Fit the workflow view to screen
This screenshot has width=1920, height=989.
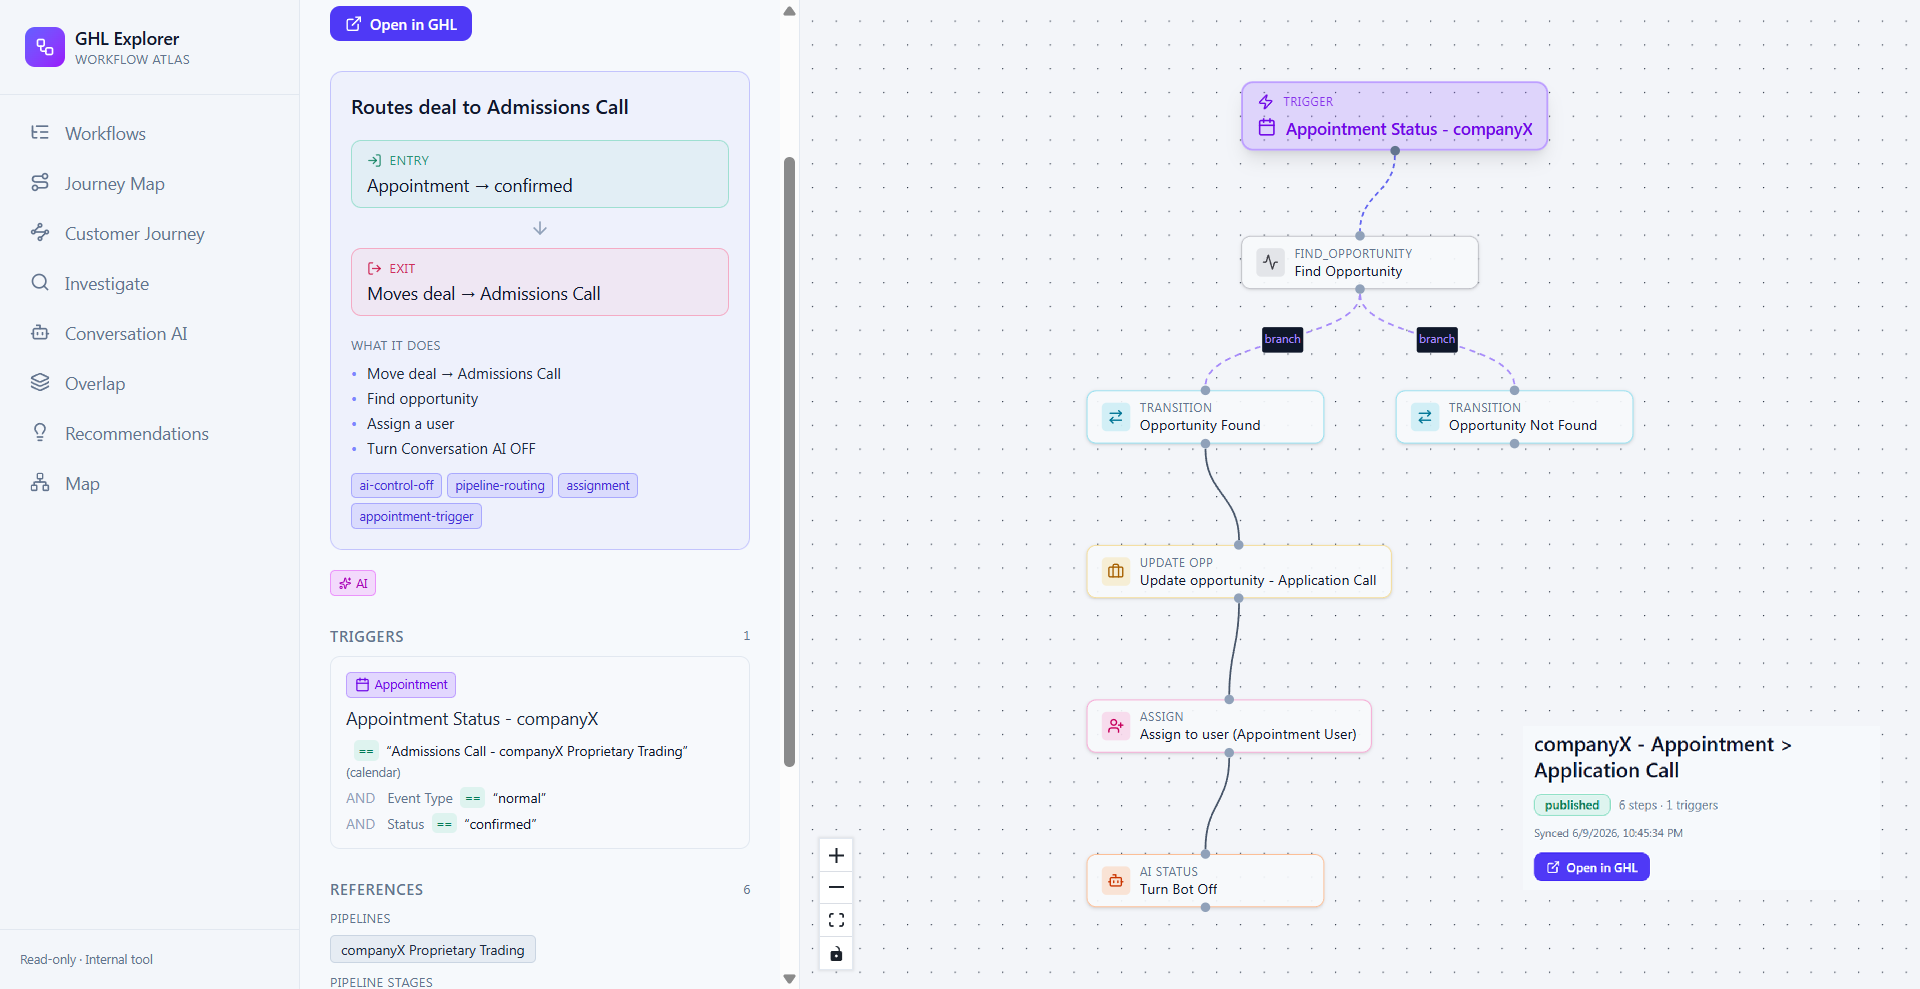[836, 920]
